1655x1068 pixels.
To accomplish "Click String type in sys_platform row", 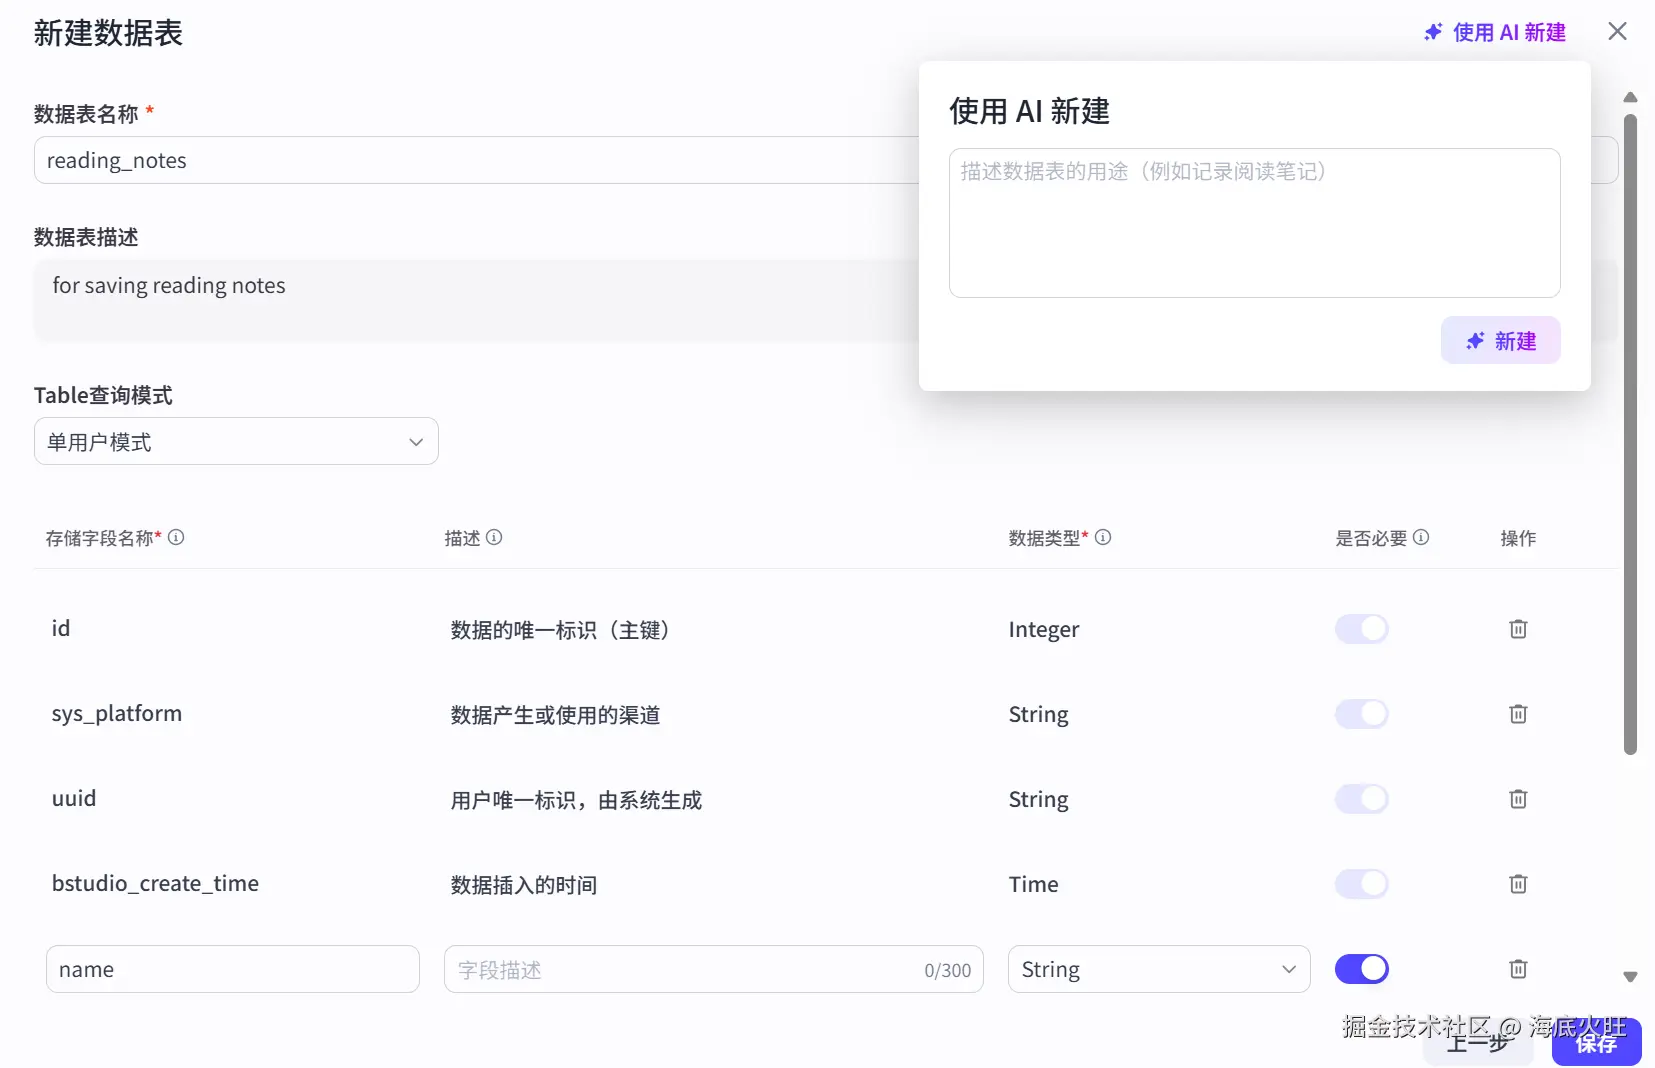I will coord(1038,714).
